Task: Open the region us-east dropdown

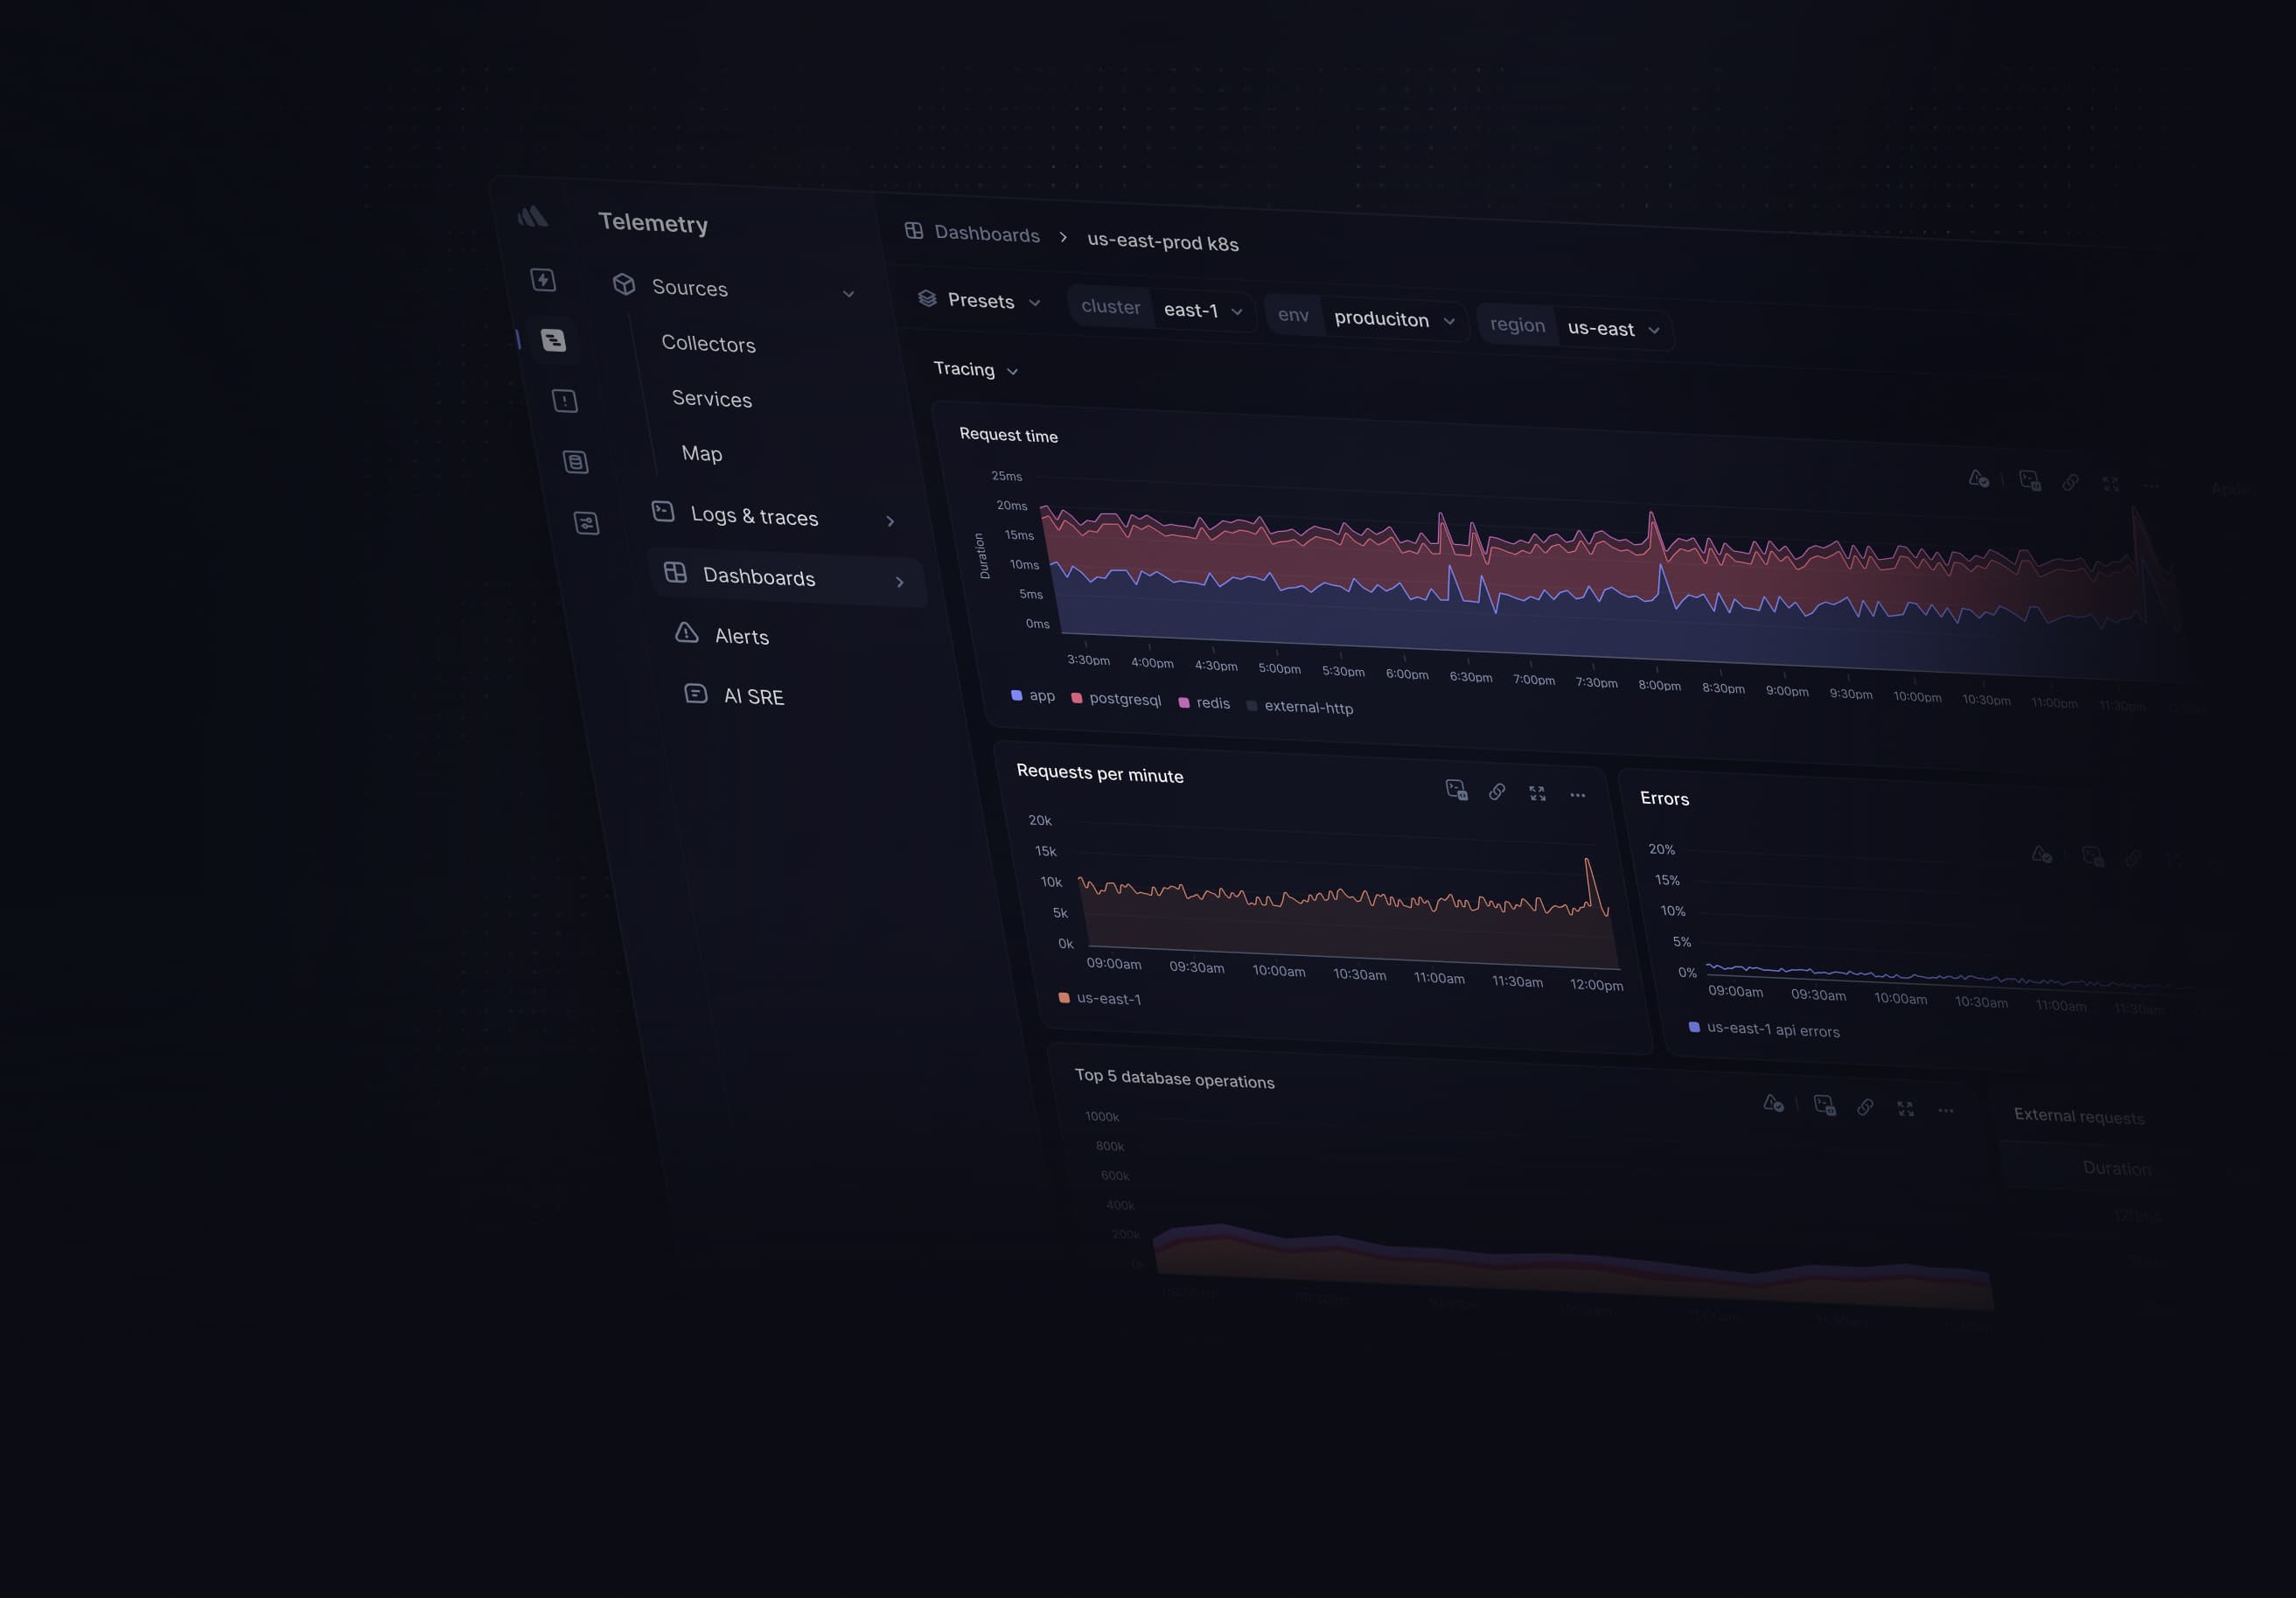Action: pos(1612,329)
